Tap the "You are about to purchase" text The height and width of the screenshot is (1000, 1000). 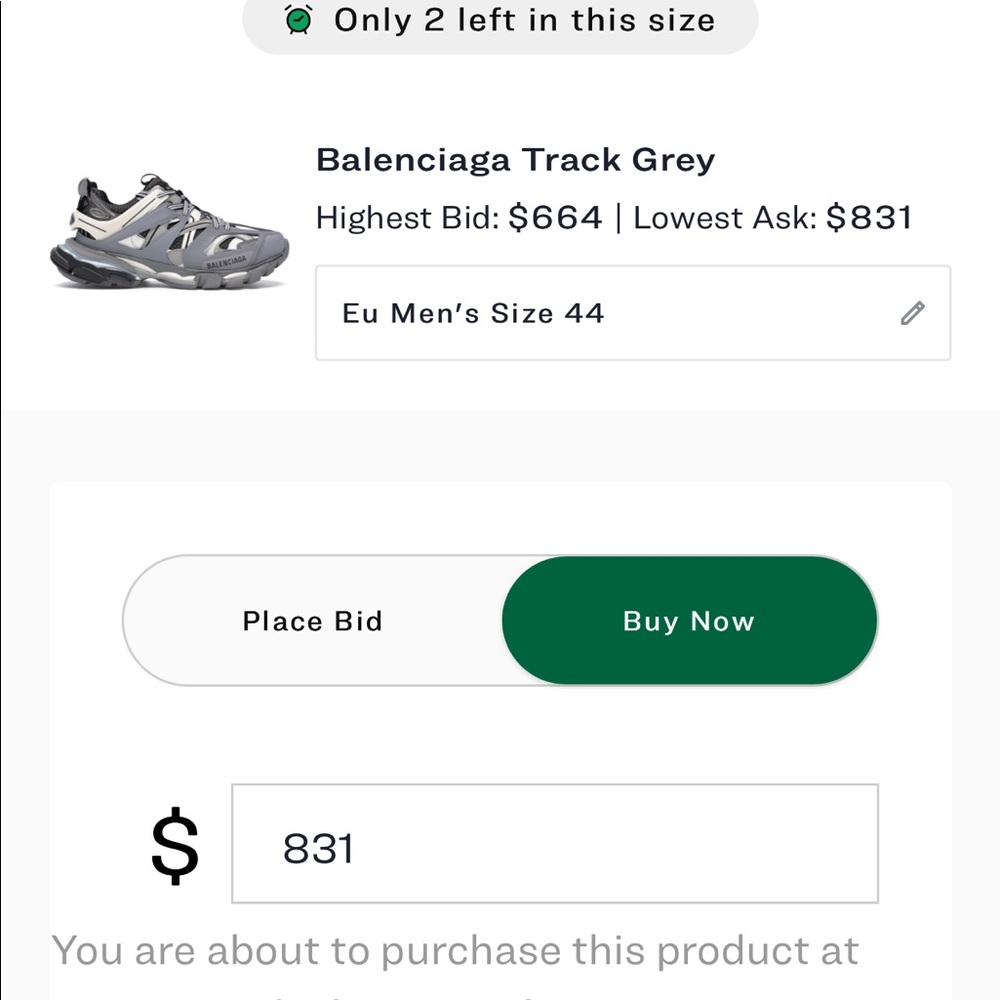[455, 950]
